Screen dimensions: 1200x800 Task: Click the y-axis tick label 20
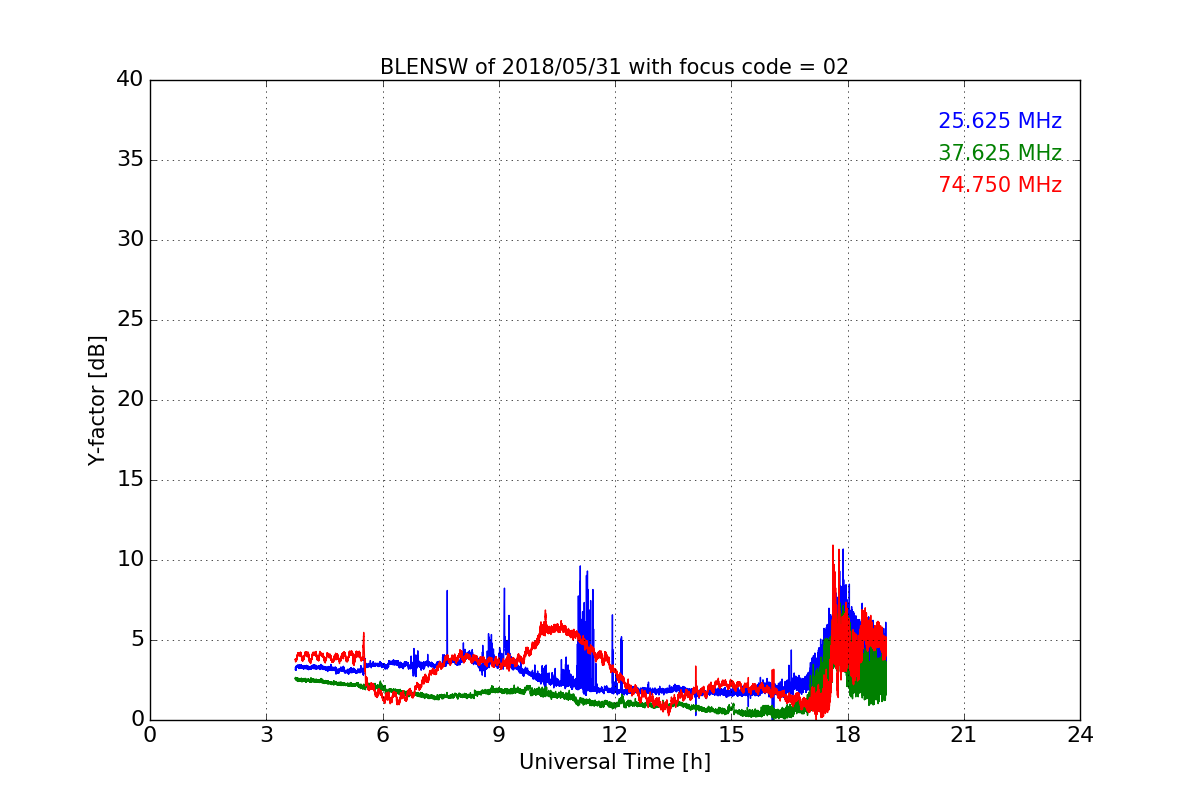(x=130, y=400)
